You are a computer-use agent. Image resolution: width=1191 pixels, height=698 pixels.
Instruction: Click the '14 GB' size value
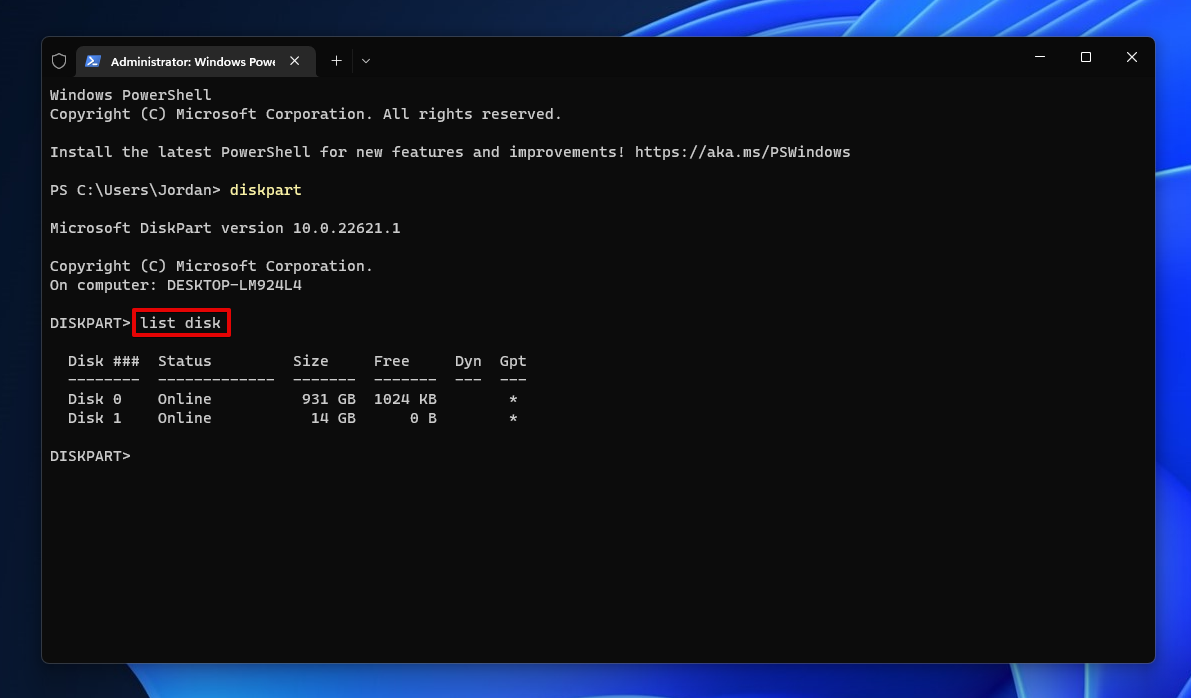pyautogui.click(x=333, y=418)
